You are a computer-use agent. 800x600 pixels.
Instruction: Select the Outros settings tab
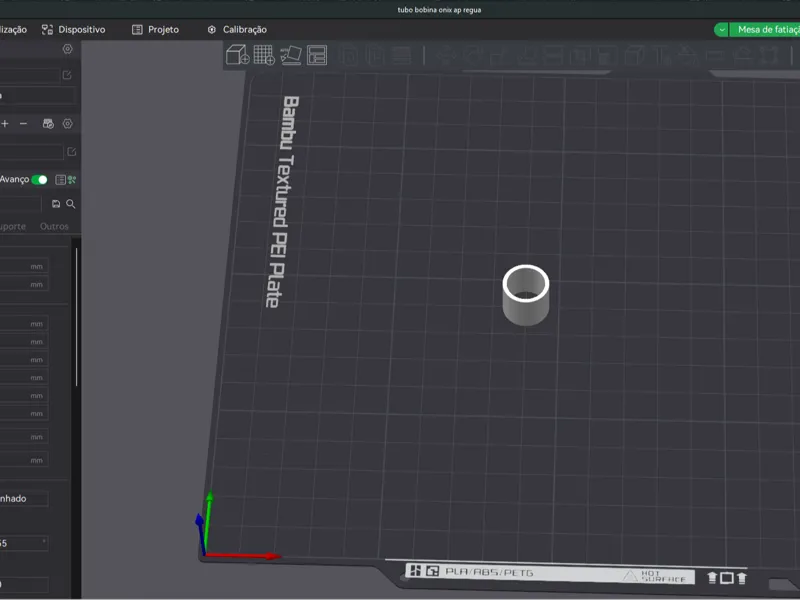pyautogui.click(x=54, y=226)
